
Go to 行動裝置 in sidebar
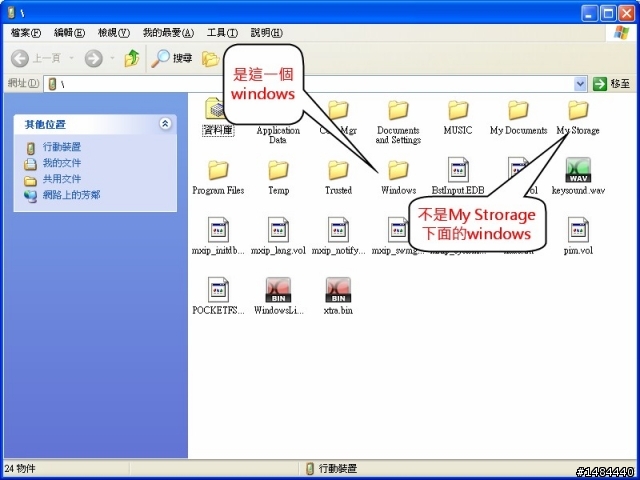(x=62, y=147)
